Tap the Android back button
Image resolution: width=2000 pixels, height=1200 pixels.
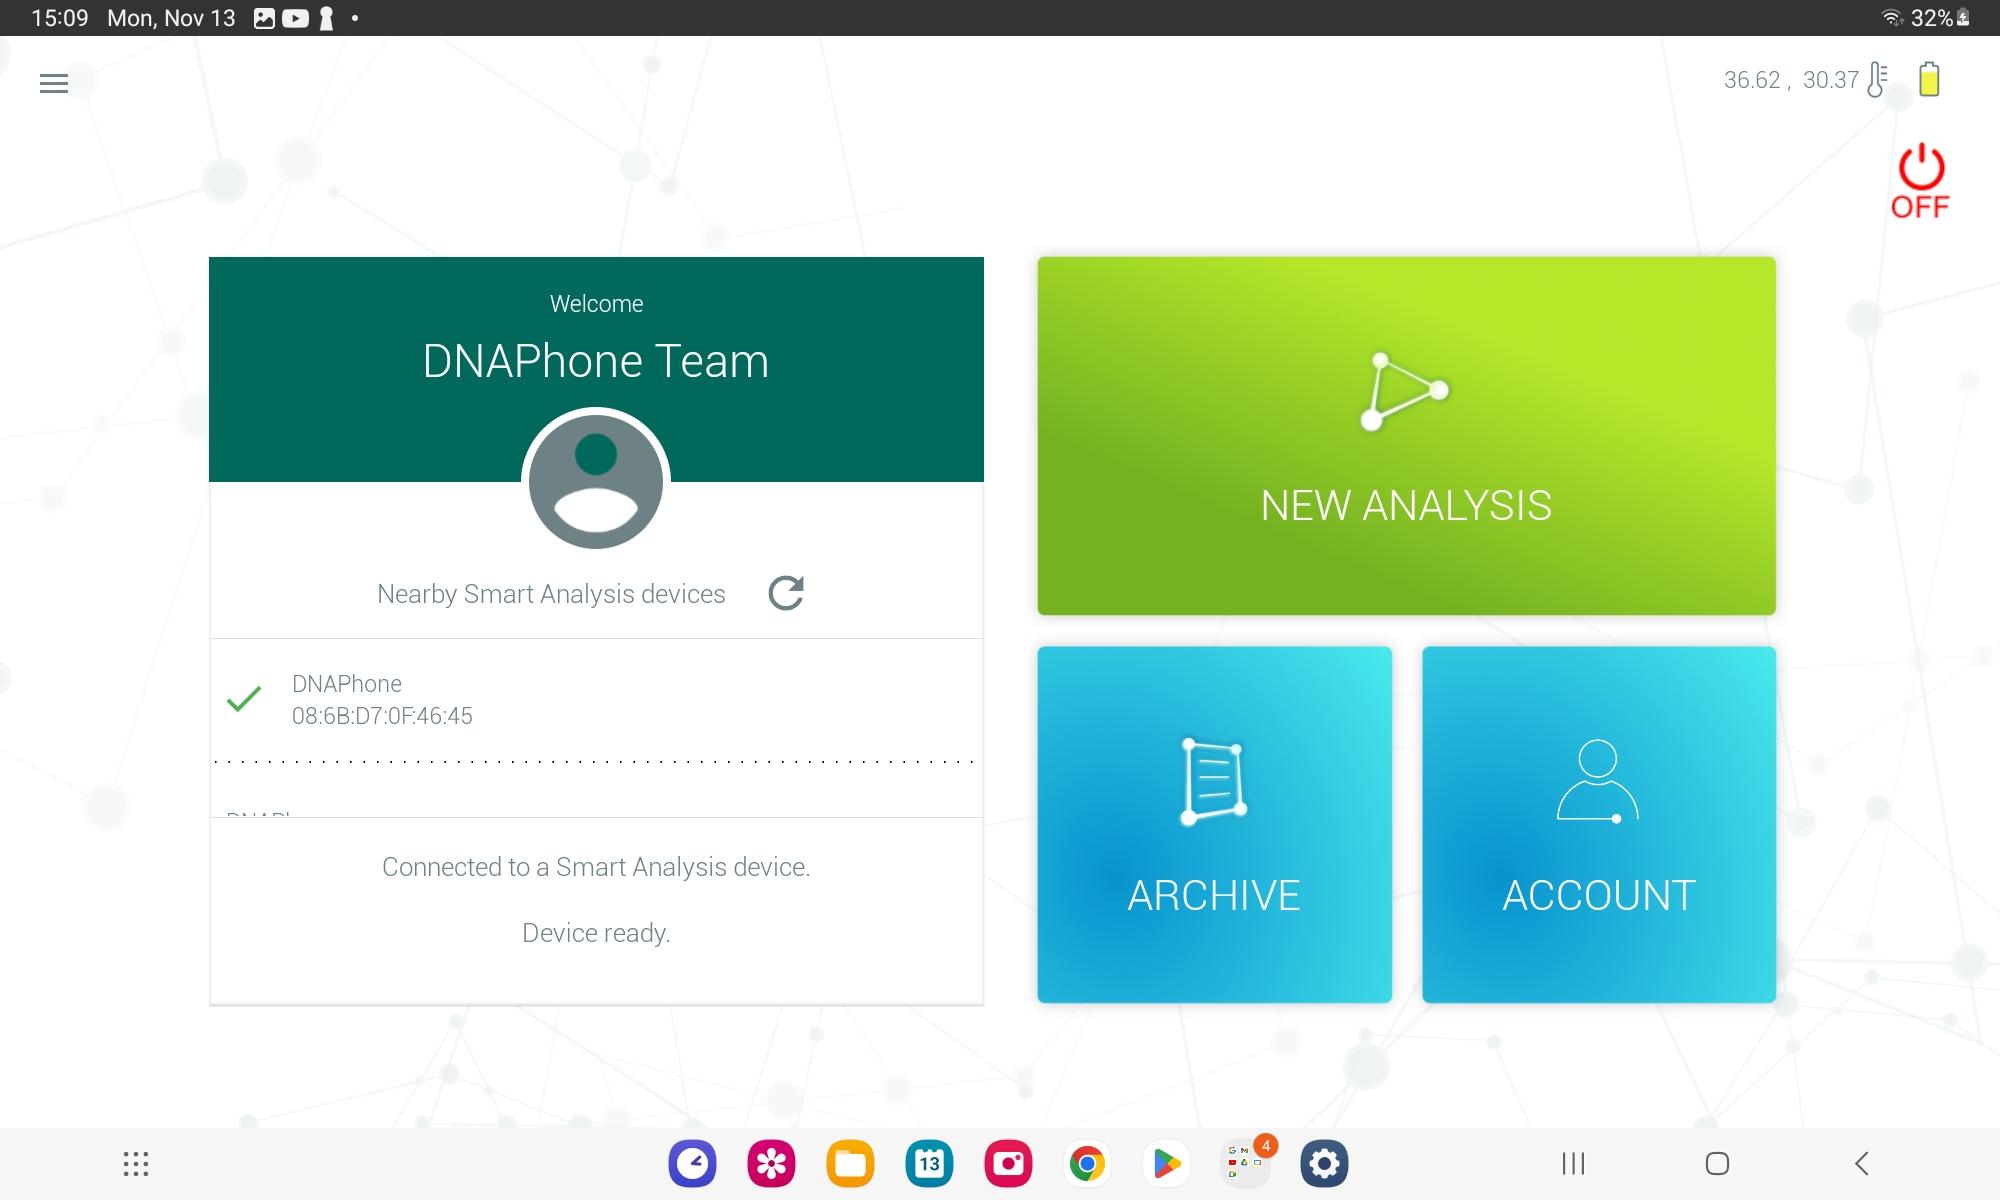click(1861, 1164)
